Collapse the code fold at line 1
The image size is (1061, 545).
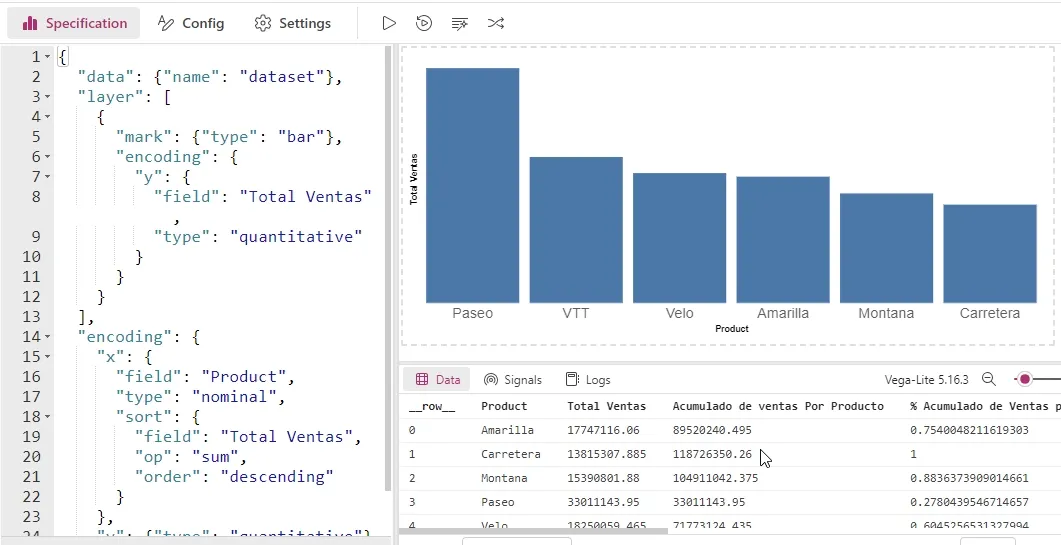47,57
